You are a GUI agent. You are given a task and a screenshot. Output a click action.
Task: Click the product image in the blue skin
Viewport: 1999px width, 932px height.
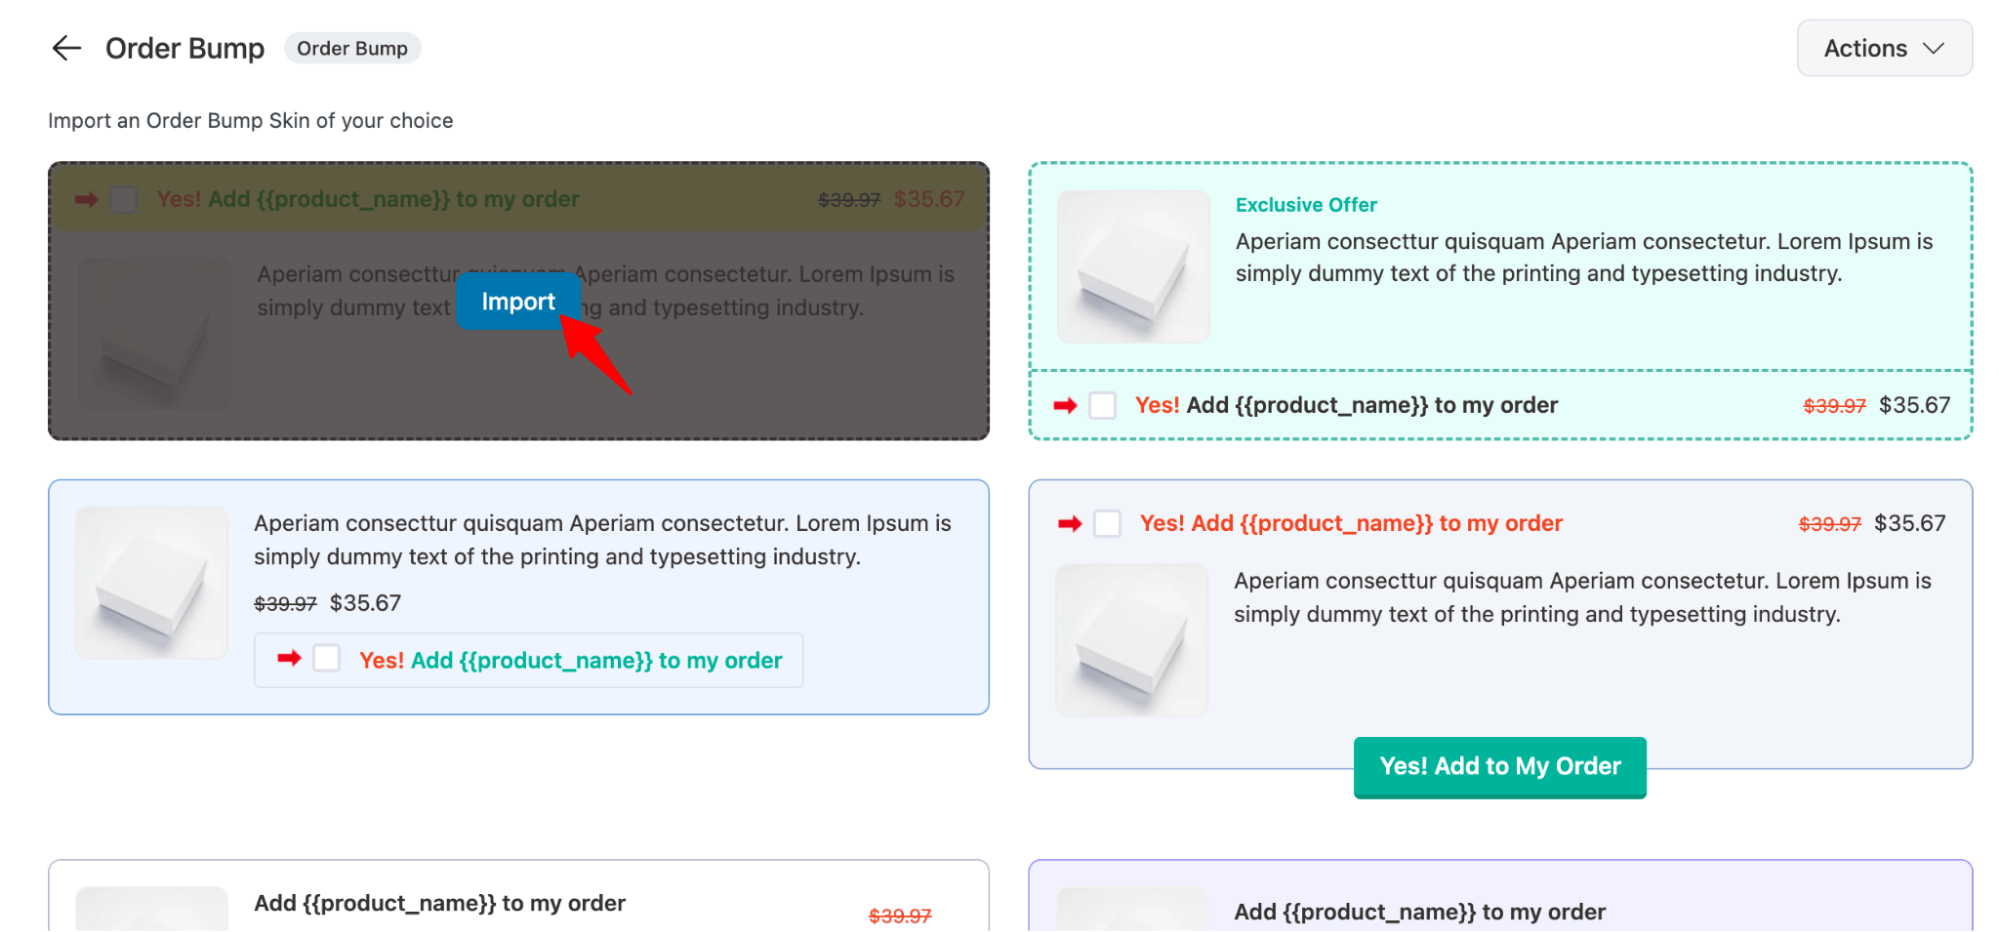[x=152, y=583]
